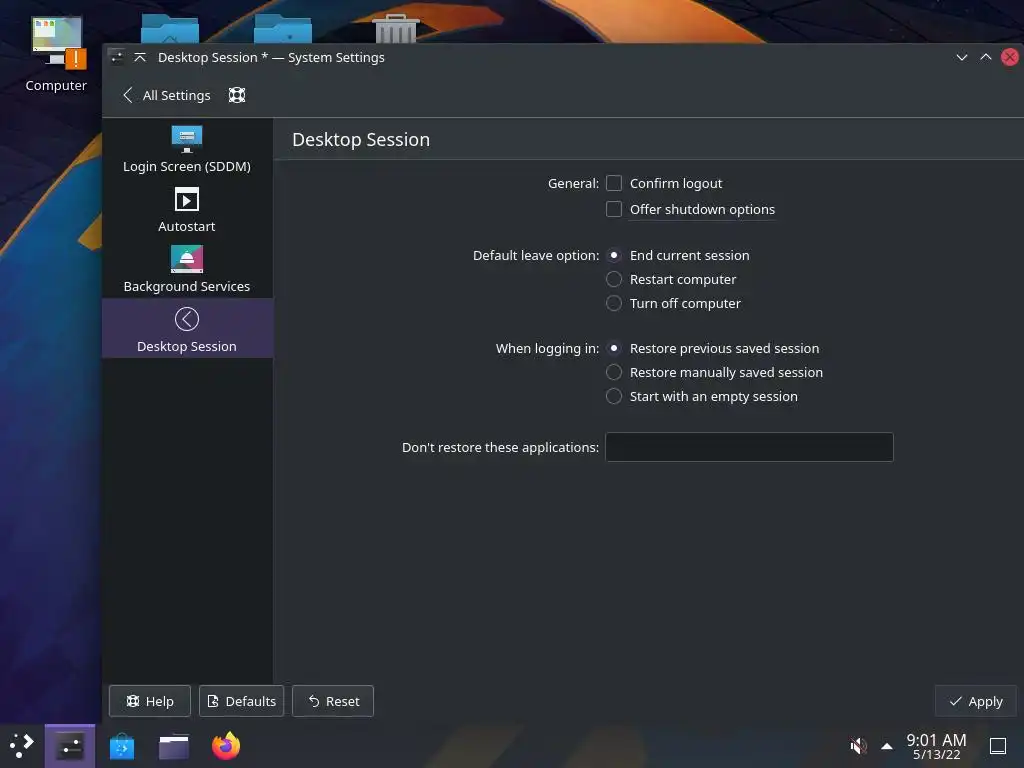
Task: Open Background Services settings
Action: coord(187,269)
